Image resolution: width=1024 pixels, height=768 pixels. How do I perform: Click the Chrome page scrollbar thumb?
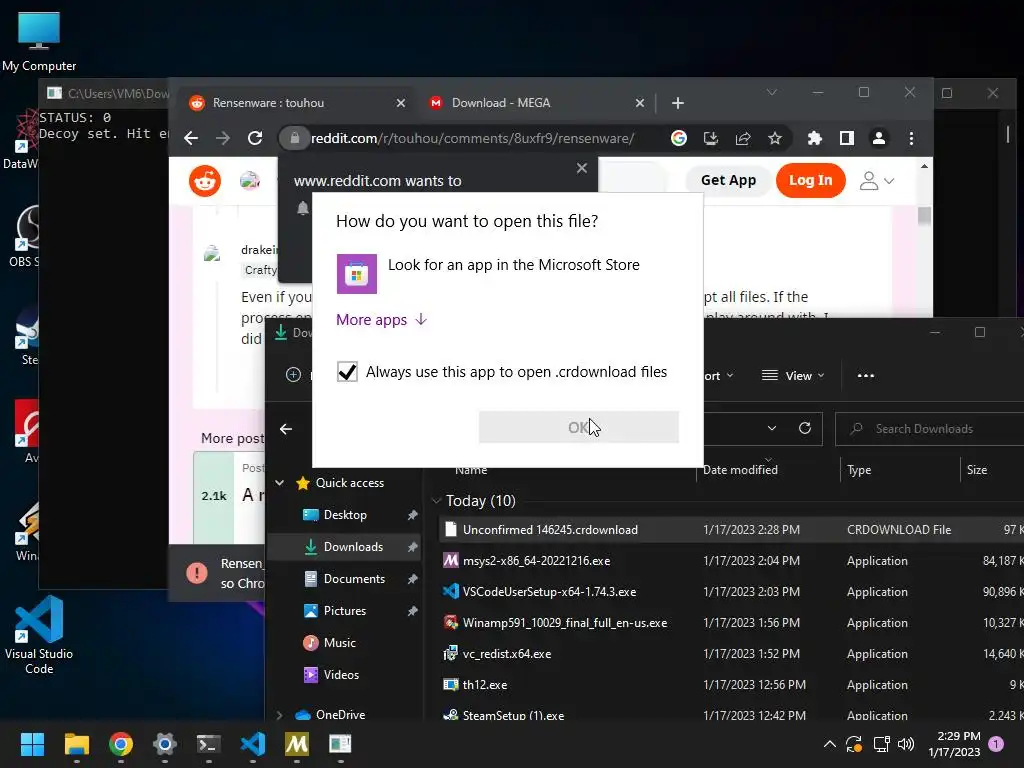click(924, 216)
